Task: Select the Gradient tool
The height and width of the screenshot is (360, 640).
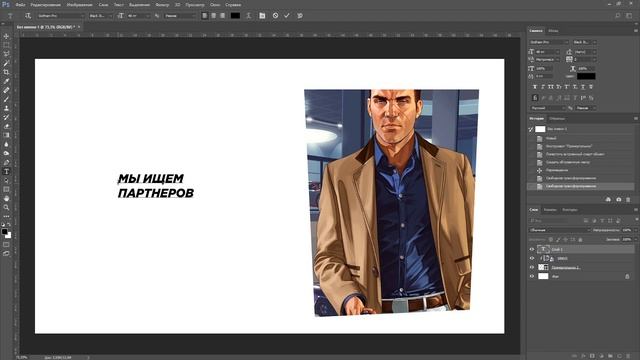Action: pyautogui.click(x=6, y=135)
